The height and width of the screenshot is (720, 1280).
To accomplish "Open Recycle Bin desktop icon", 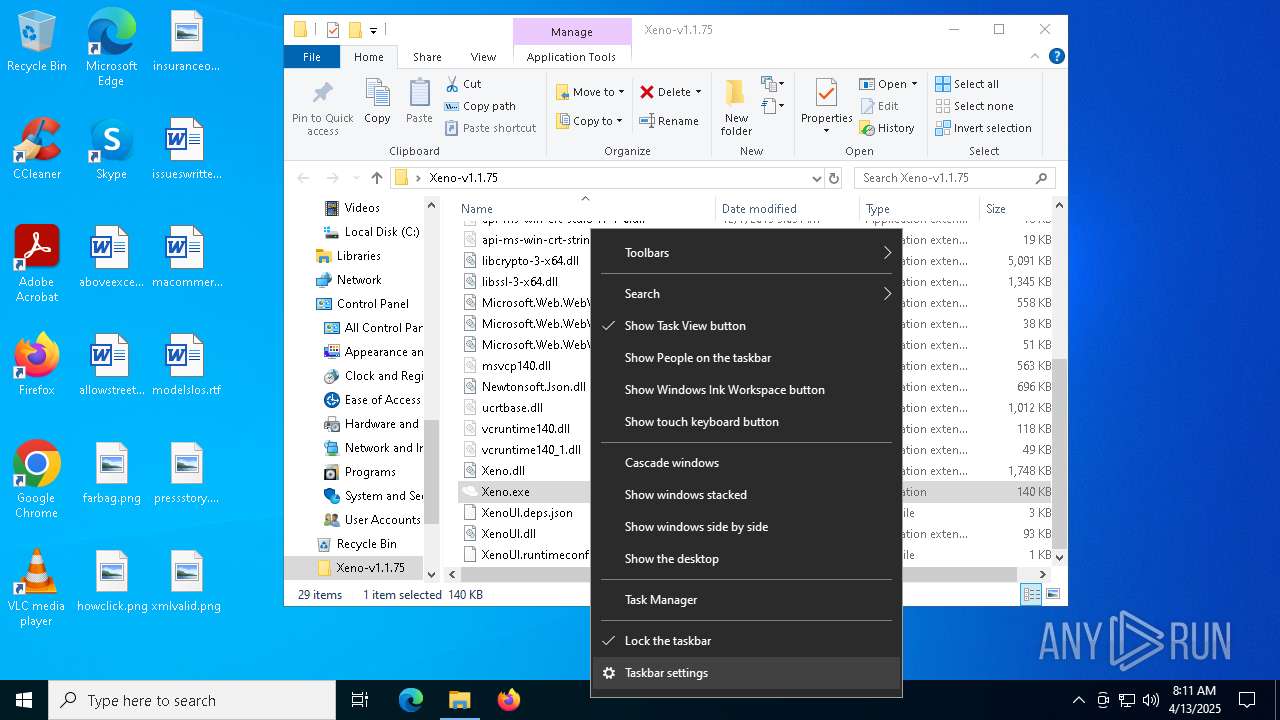I will tap(37, 42).
